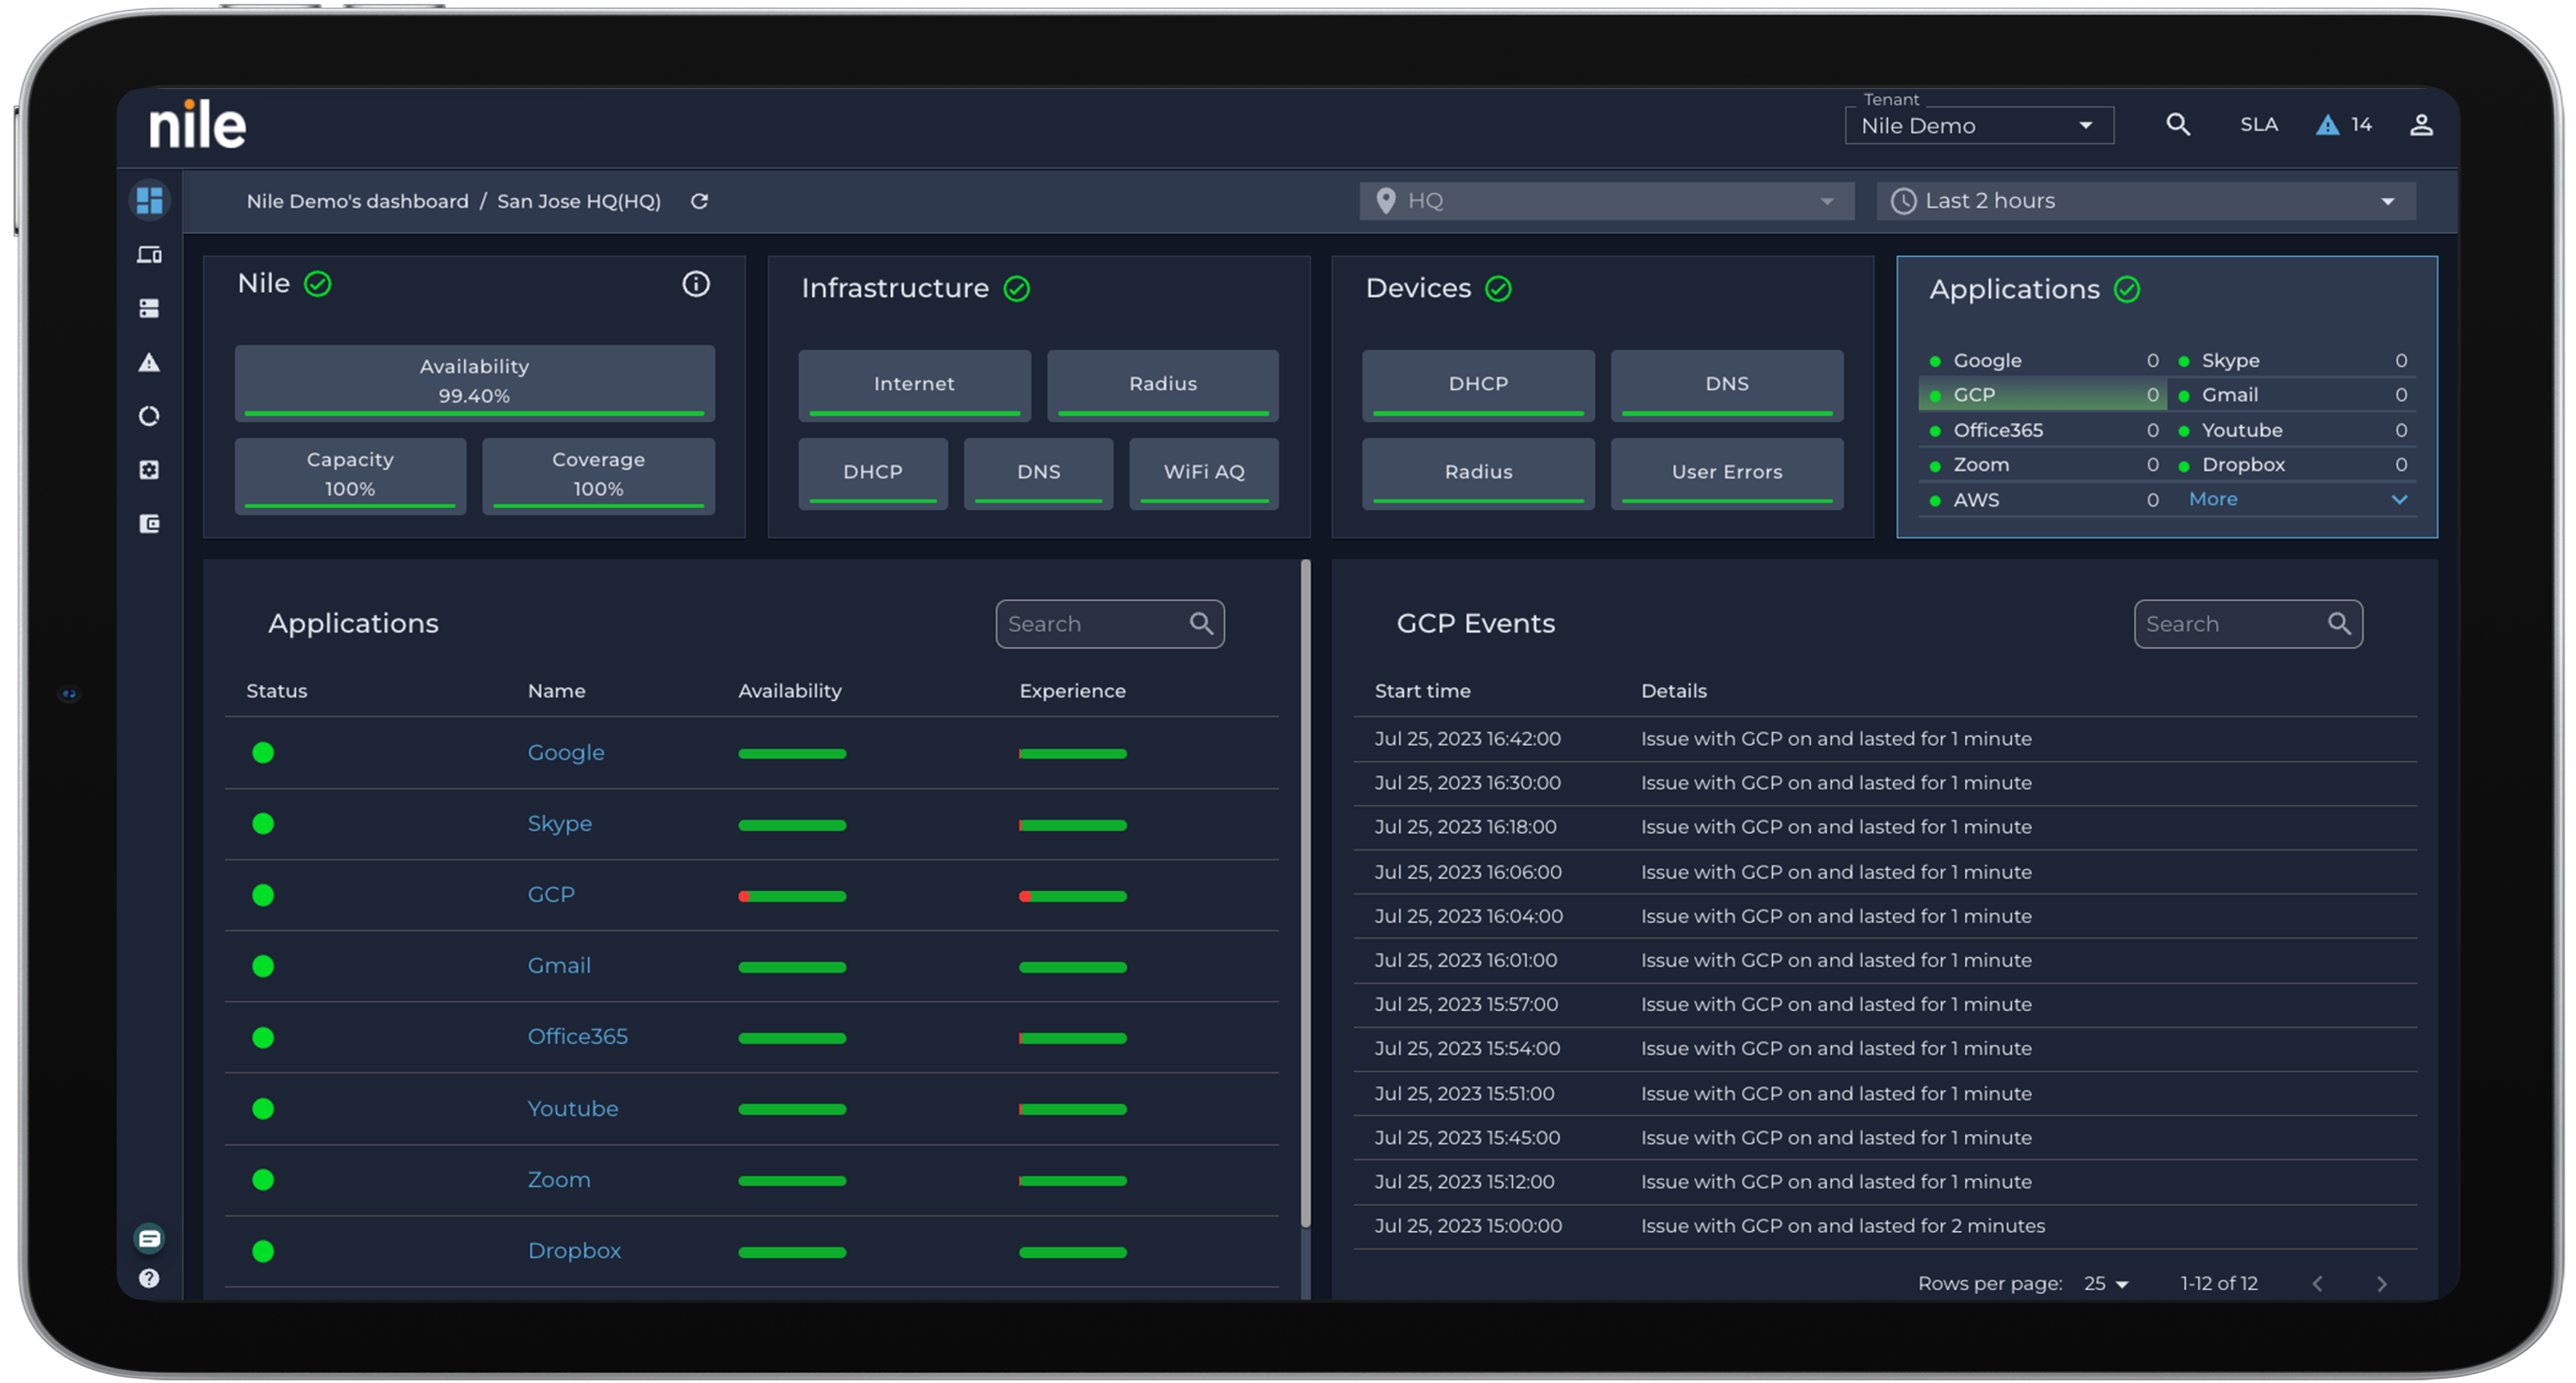Open the chat message icon

tap(149, 1238)
